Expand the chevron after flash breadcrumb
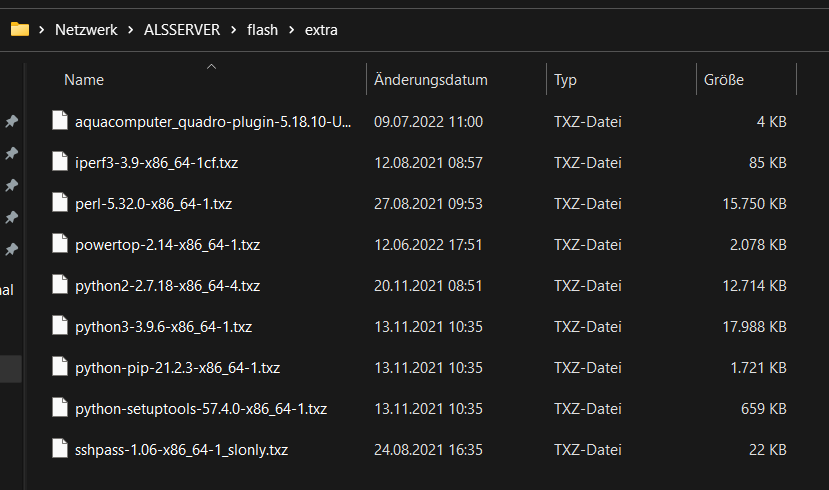 pos(291,30)
